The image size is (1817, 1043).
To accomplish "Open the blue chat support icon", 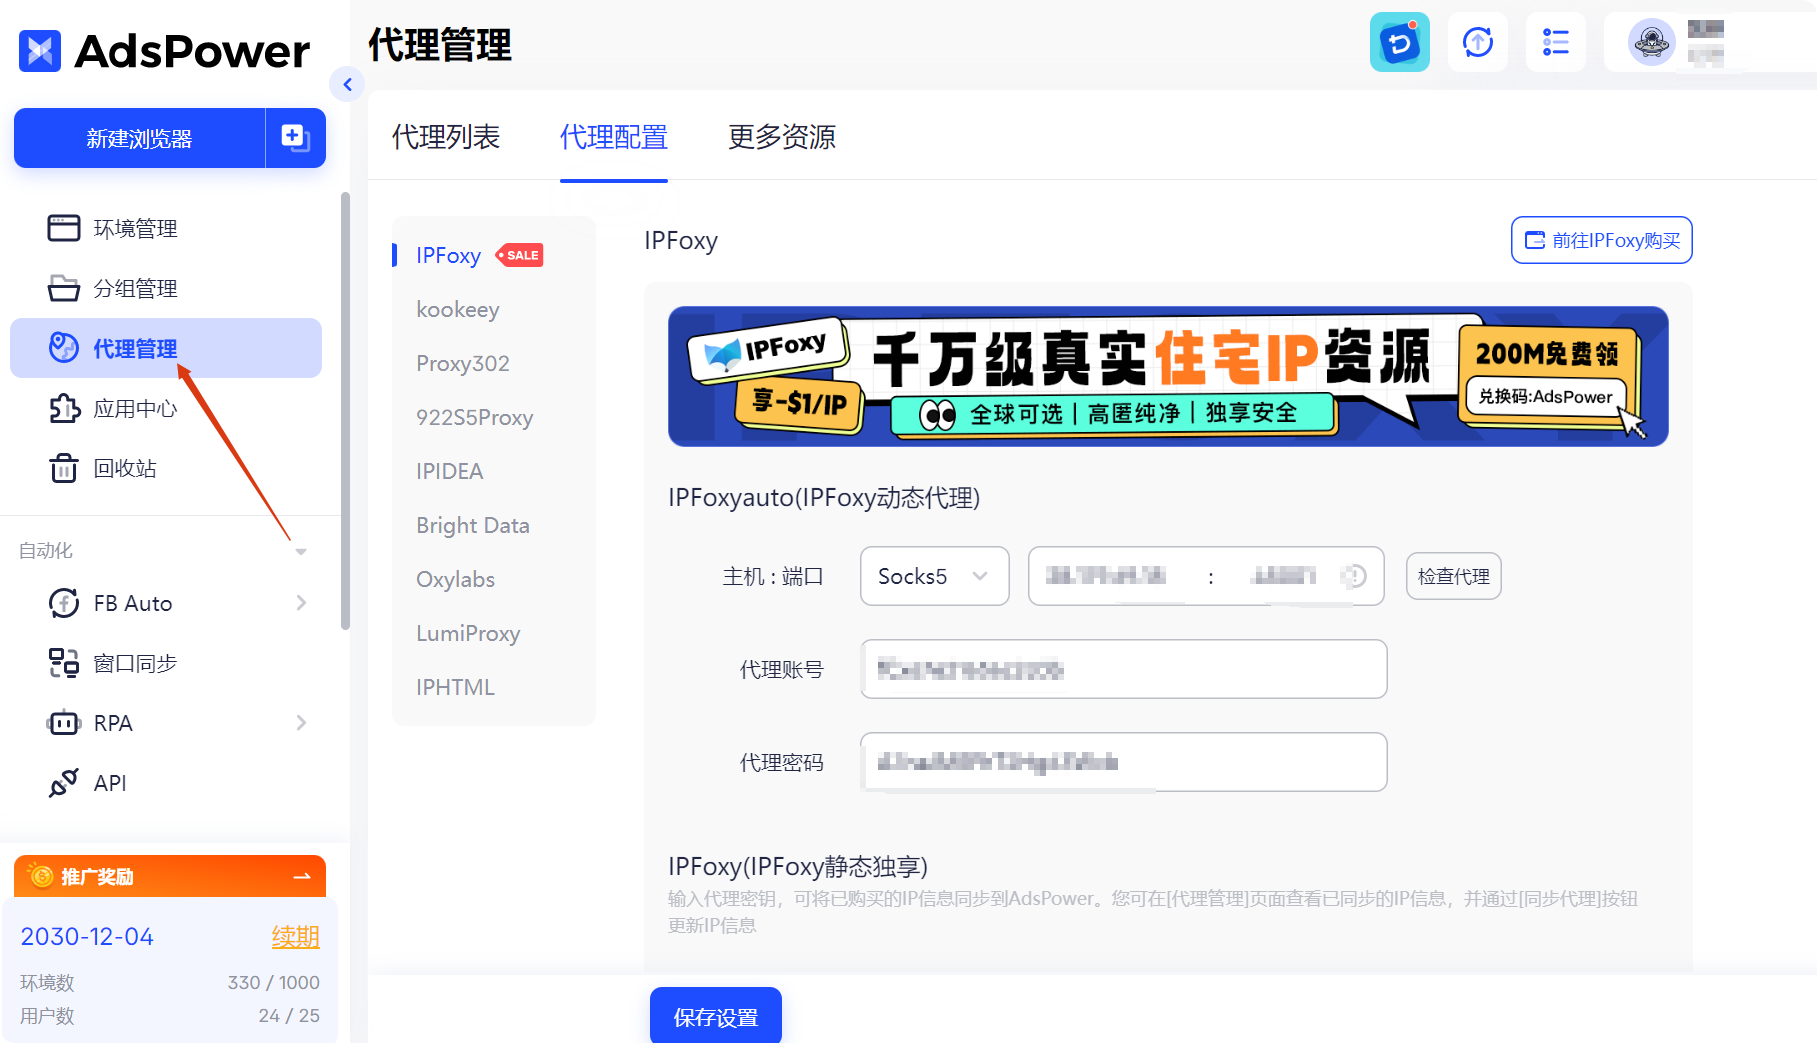I will tap(1400, 42).
